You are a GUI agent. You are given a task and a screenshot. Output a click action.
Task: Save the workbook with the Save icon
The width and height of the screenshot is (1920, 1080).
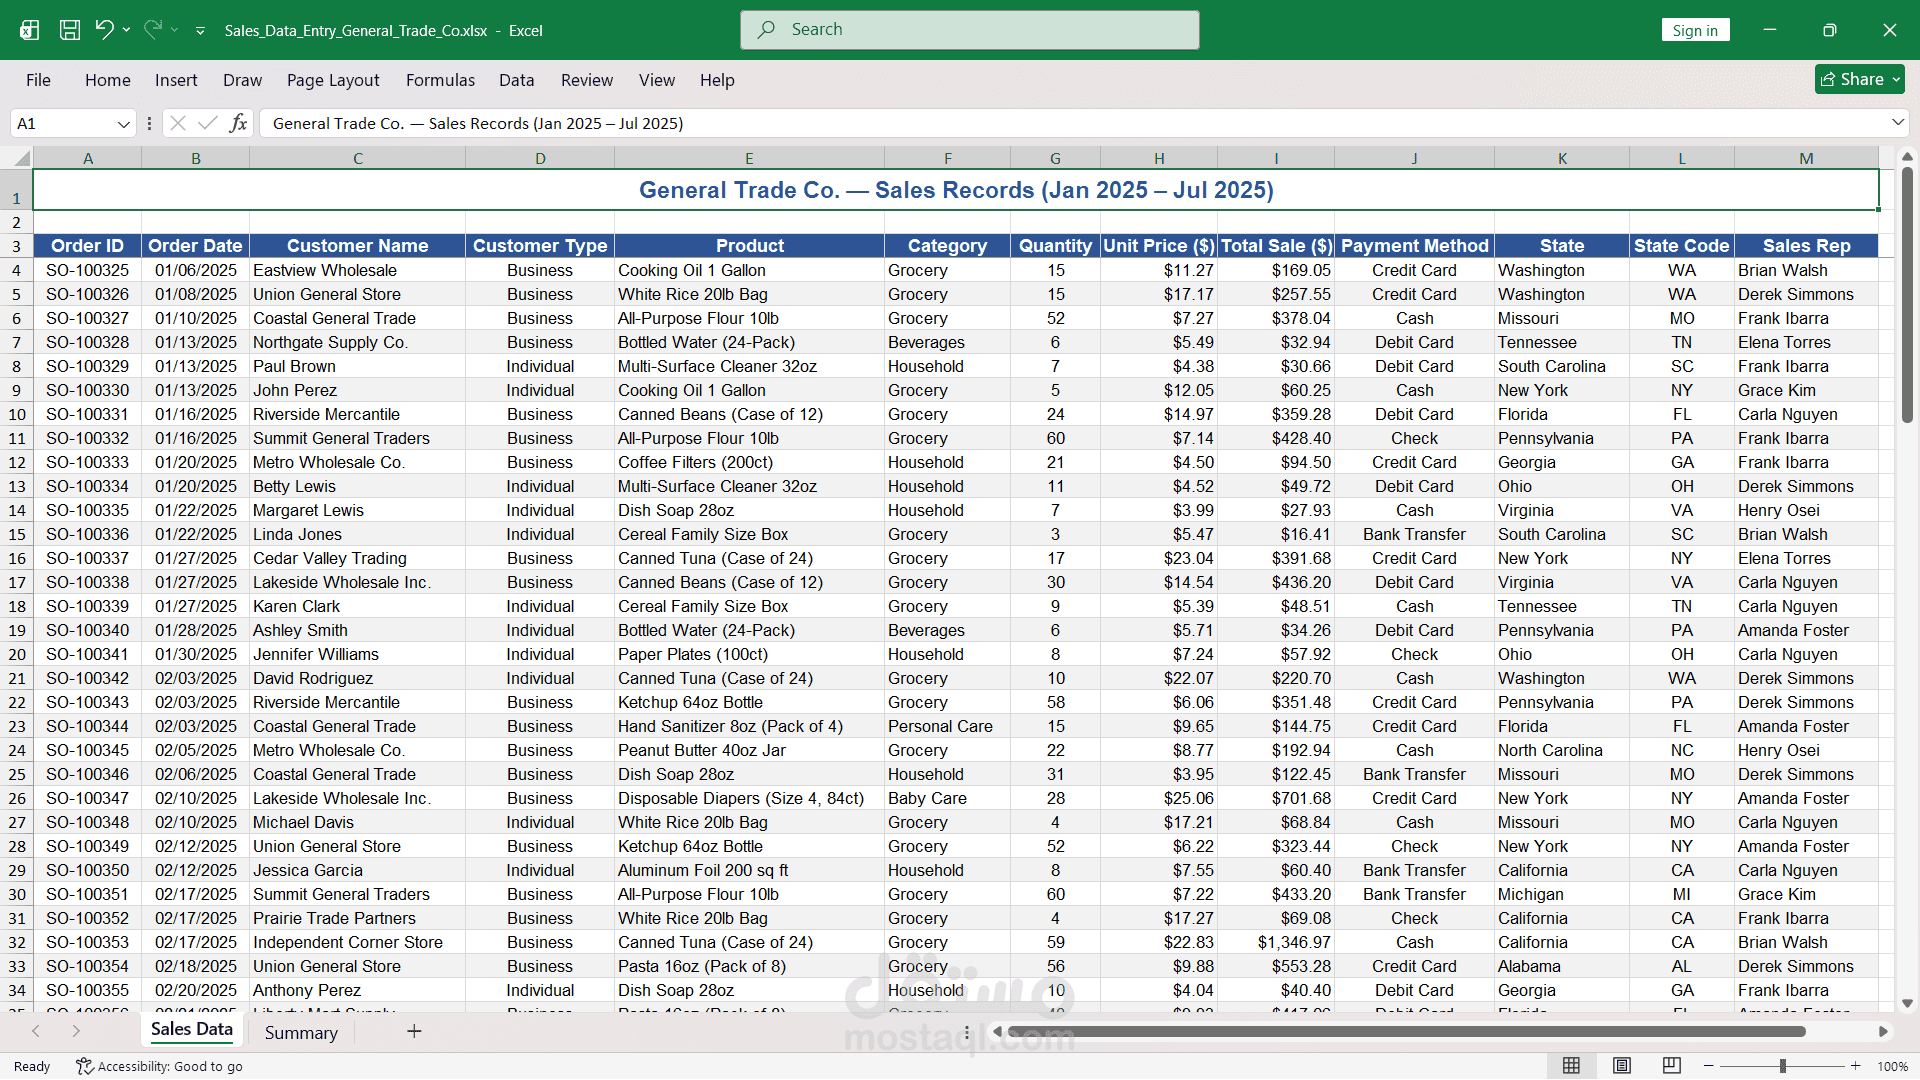coord(70,30)
